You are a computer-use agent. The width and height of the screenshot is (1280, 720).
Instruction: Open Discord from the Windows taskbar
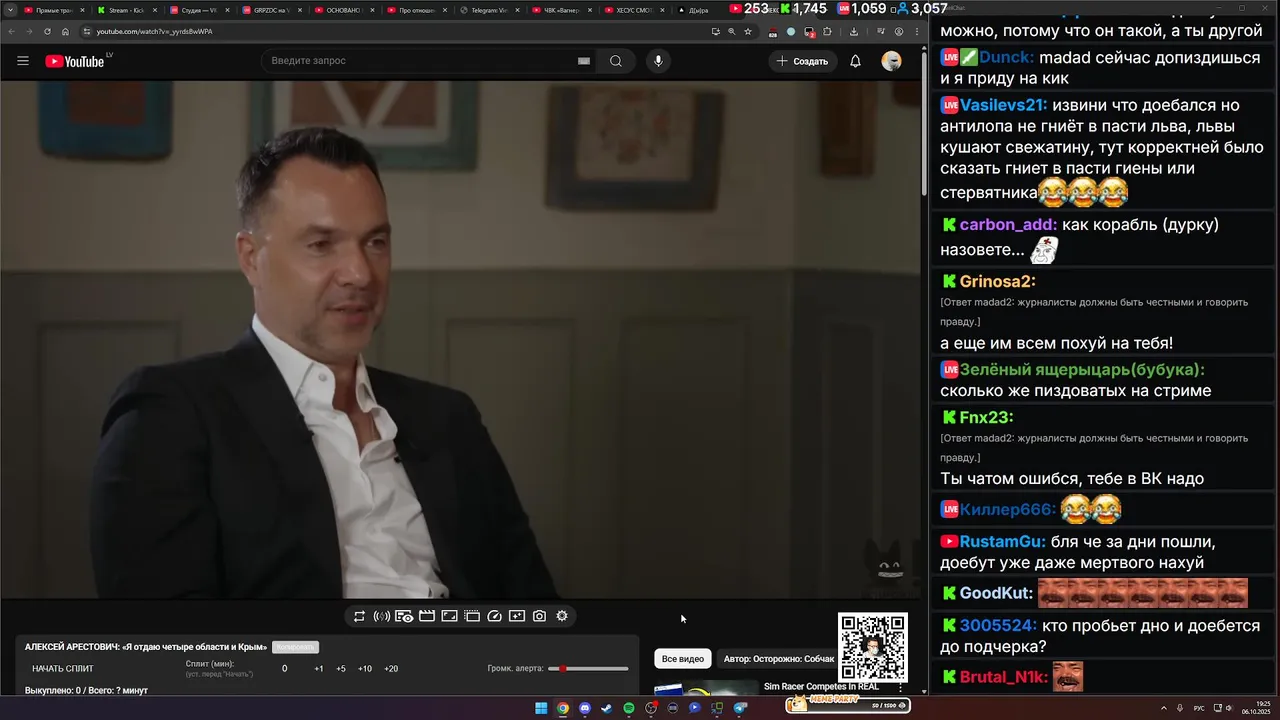585,708
